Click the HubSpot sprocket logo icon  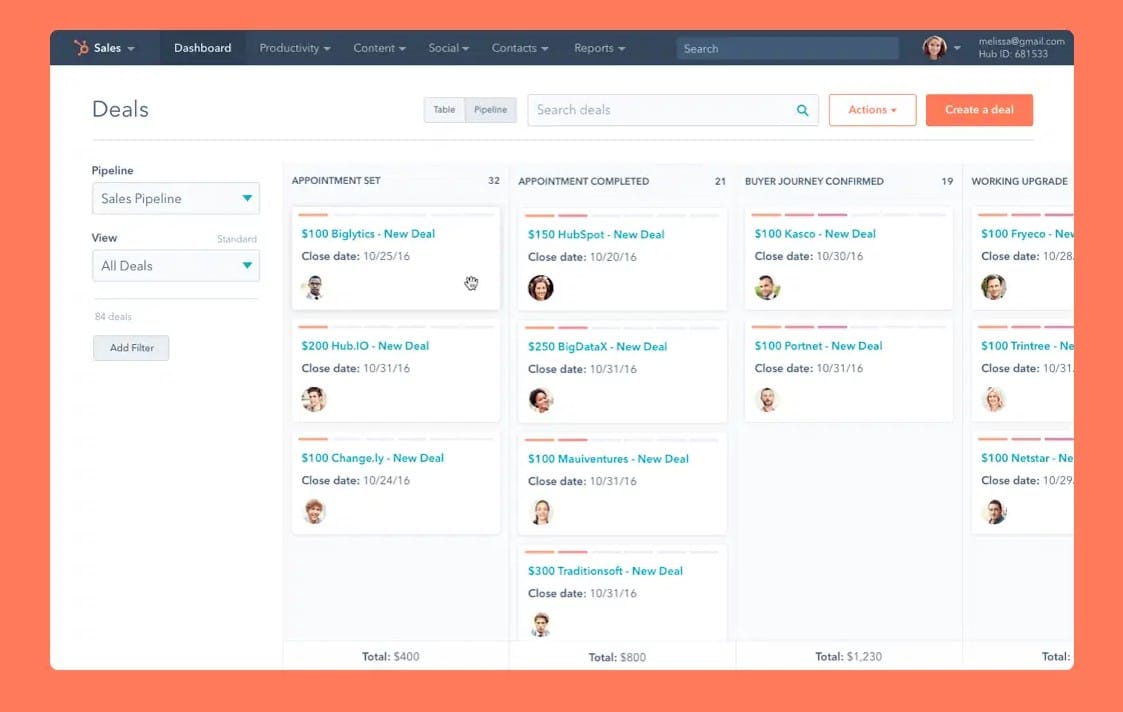click(81, 48)
